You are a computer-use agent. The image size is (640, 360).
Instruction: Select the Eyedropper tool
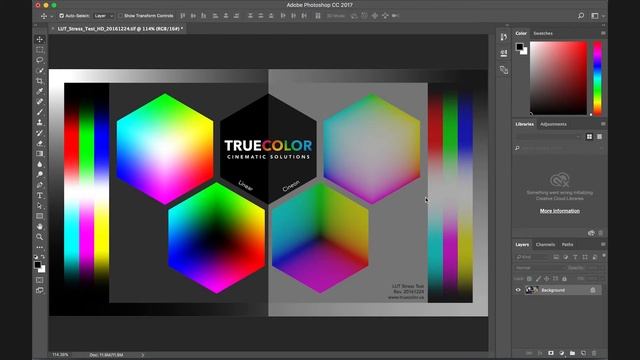(x=40, y=91)
